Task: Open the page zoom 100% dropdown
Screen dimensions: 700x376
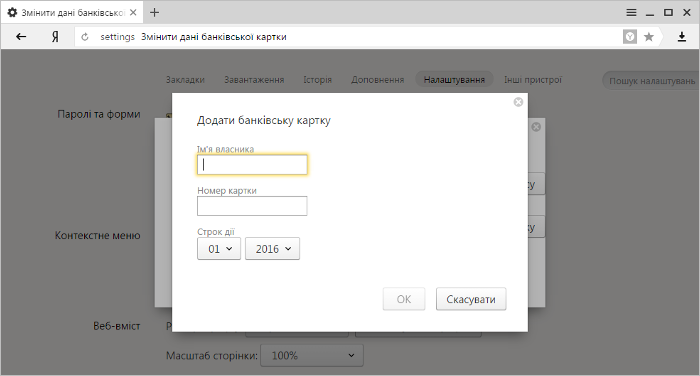Action: (312, 355)
